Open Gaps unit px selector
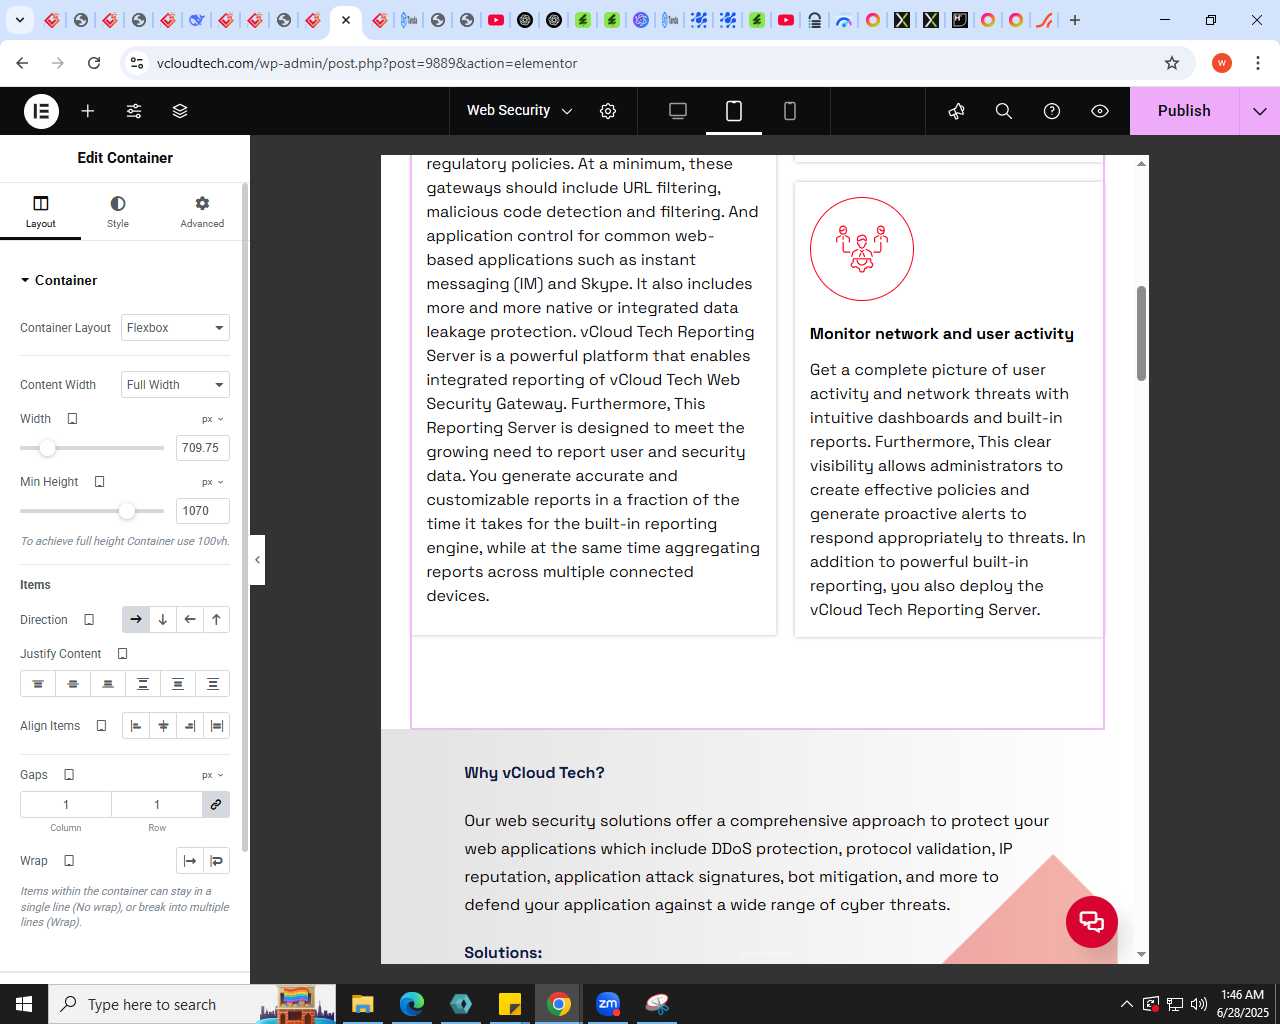 pyautogui.click(x=213, y=775)
